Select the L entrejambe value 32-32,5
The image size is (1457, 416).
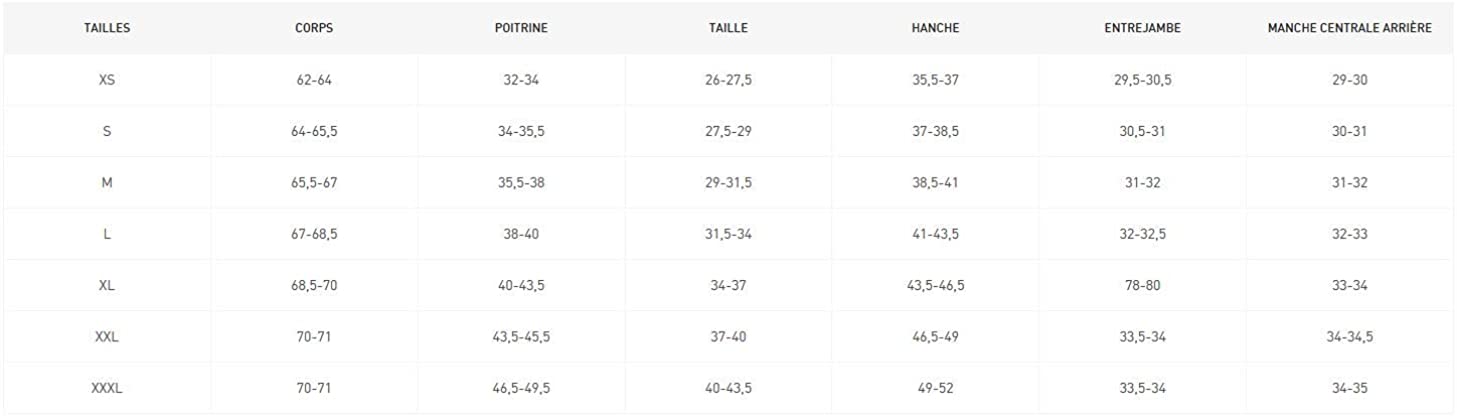click(x=1142, y=234)
